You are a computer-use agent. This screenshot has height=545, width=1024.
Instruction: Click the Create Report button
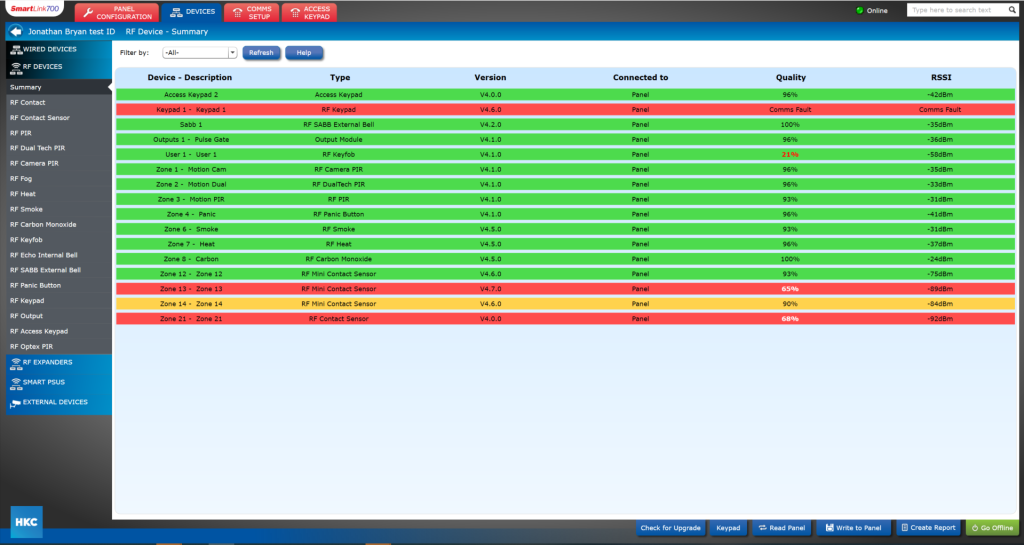pos(928,528)
